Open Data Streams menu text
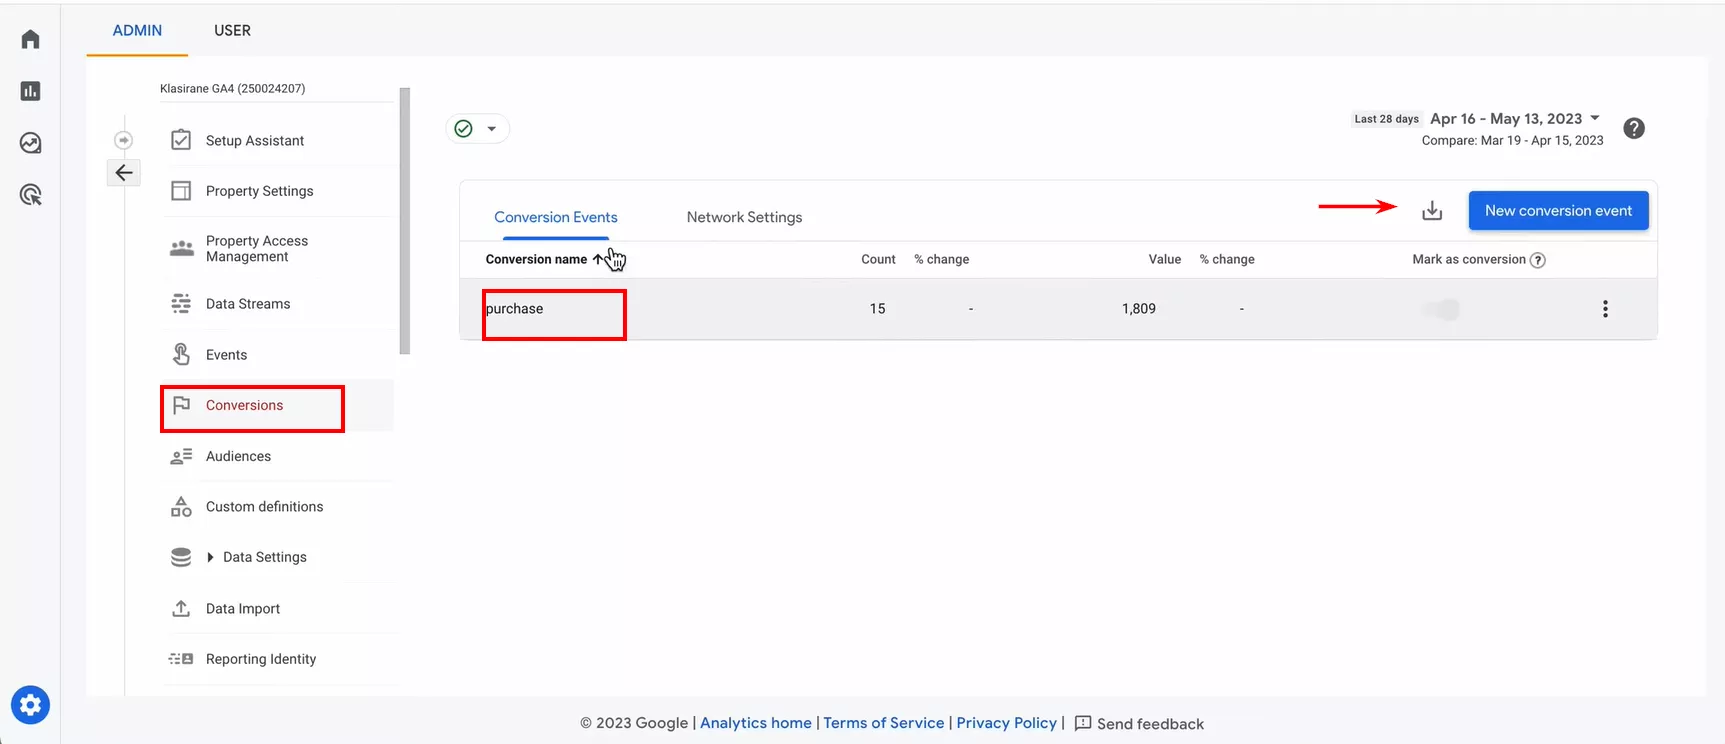 click(248, 304)
